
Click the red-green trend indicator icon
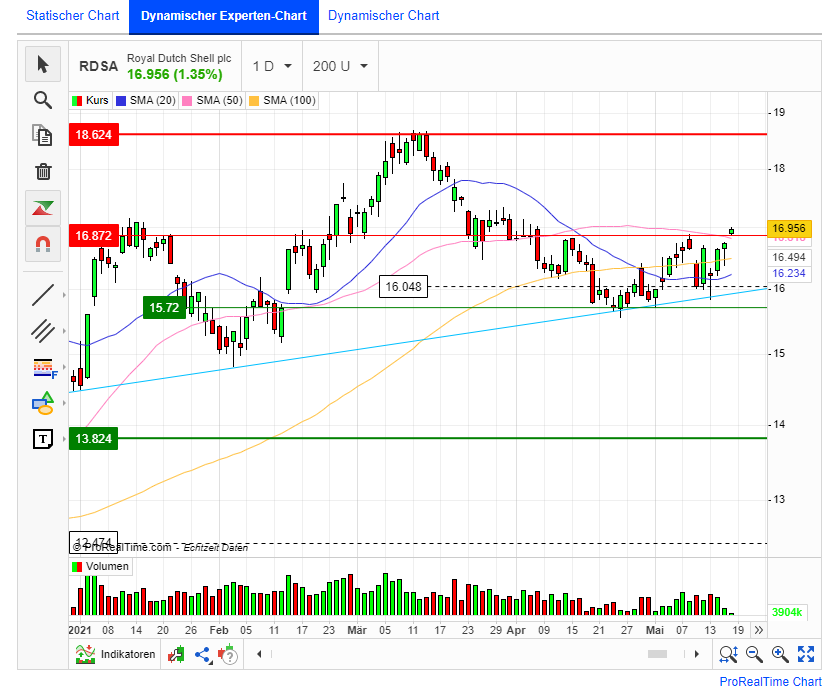tap(43, 208)
